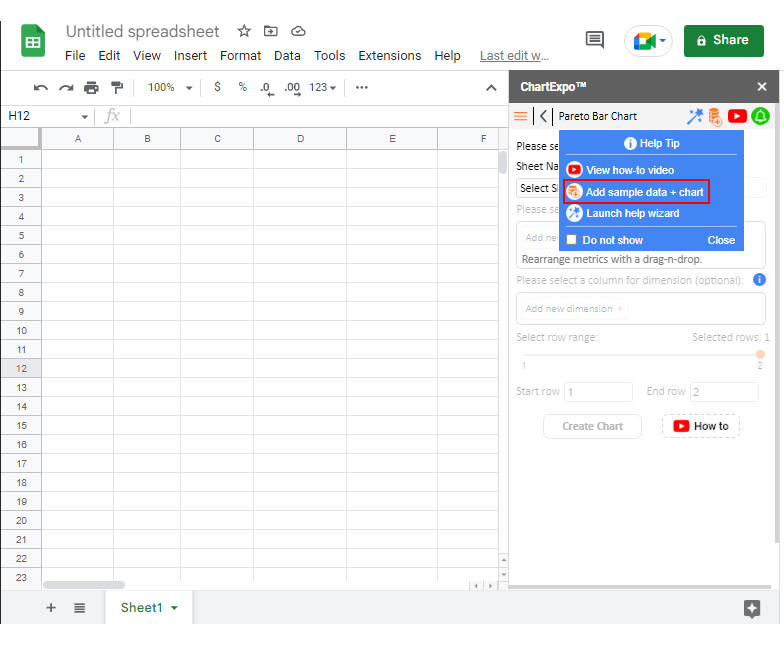784x645 pixels.
Task: Open the Explore icon at bottom right
Action: 752,608
